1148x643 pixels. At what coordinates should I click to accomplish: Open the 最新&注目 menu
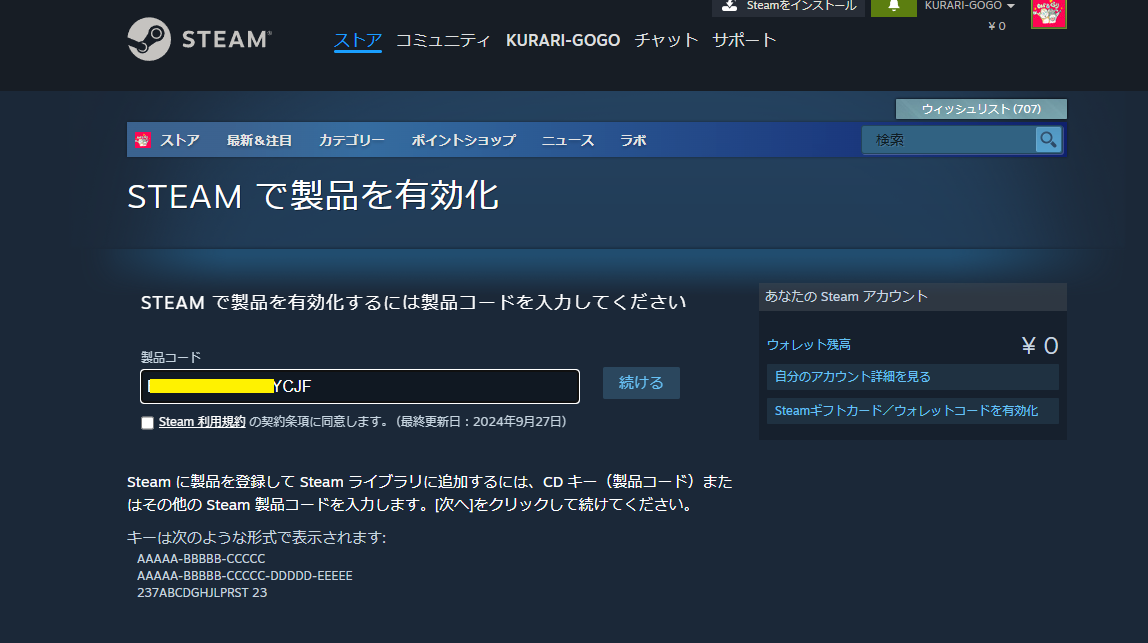pyautogui.click(x=259, y=140)
